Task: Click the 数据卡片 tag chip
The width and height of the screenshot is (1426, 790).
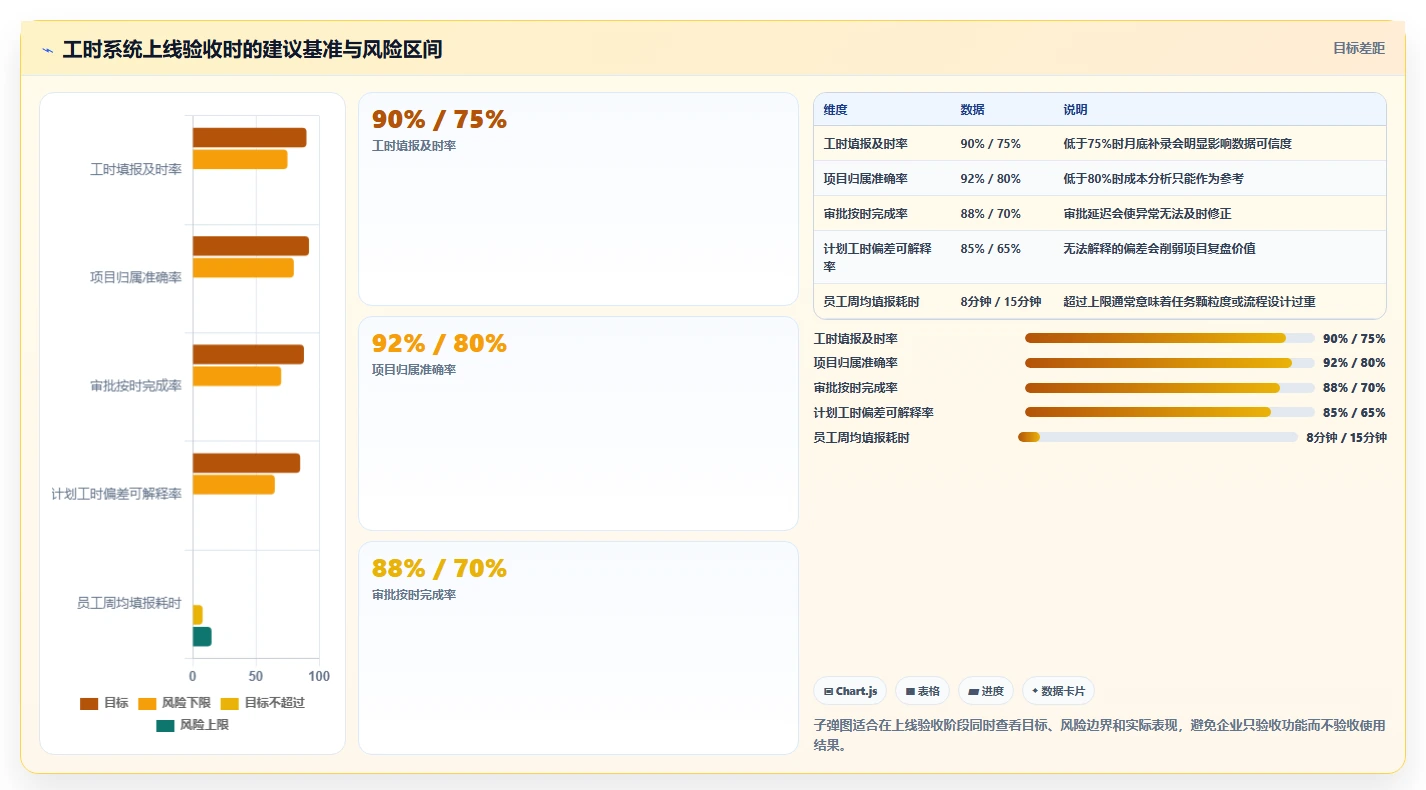Action: [x=1058, y=691]
